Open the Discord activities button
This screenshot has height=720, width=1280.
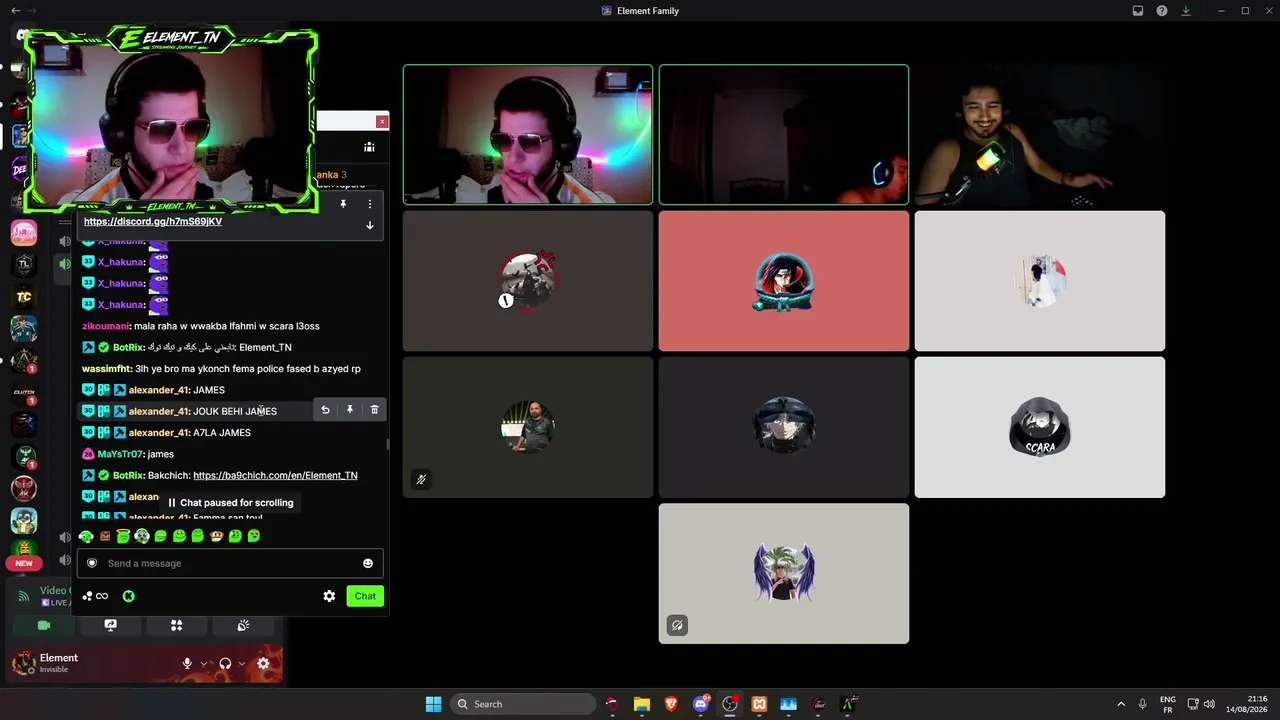pos(176,625)
